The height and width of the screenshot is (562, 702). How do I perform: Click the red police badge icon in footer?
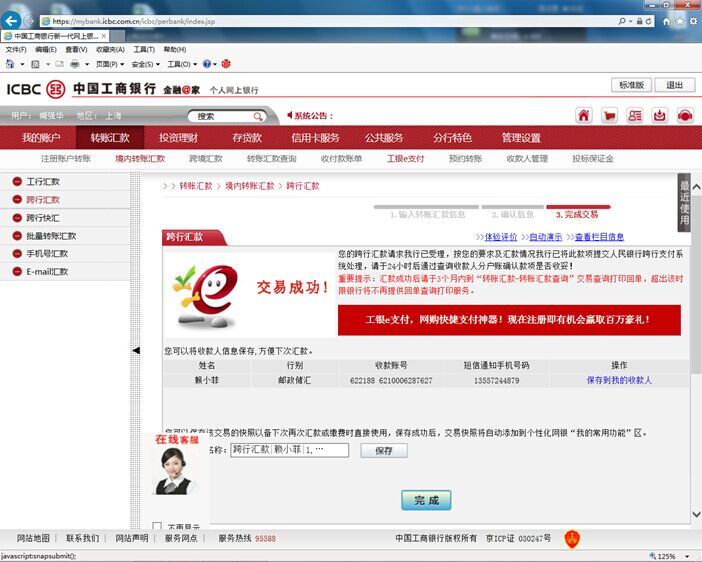(572, 538)
